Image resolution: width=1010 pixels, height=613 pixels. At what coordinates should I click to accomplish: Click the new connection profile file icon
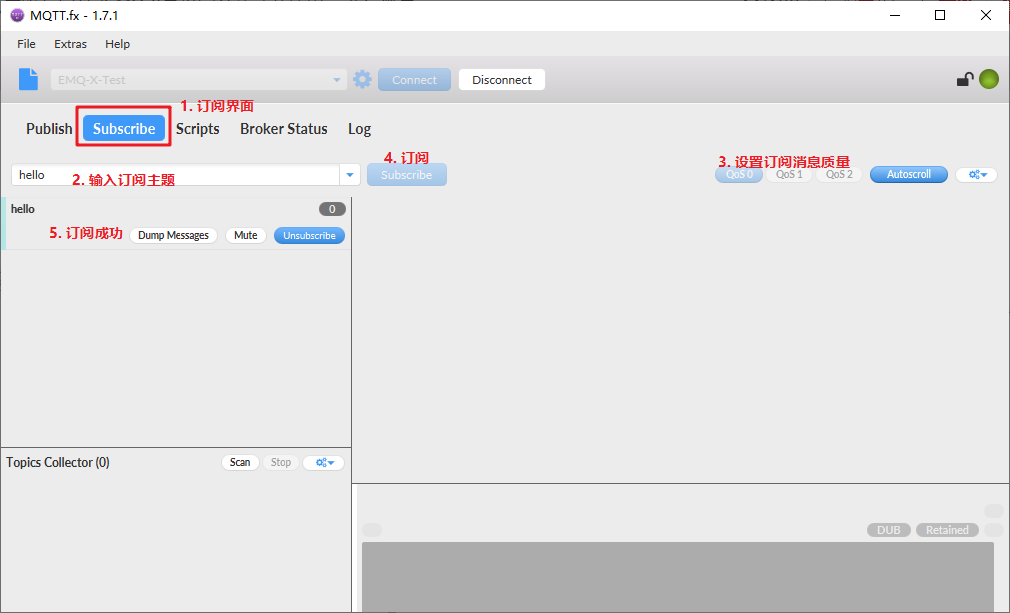click(x=28, y=79)
